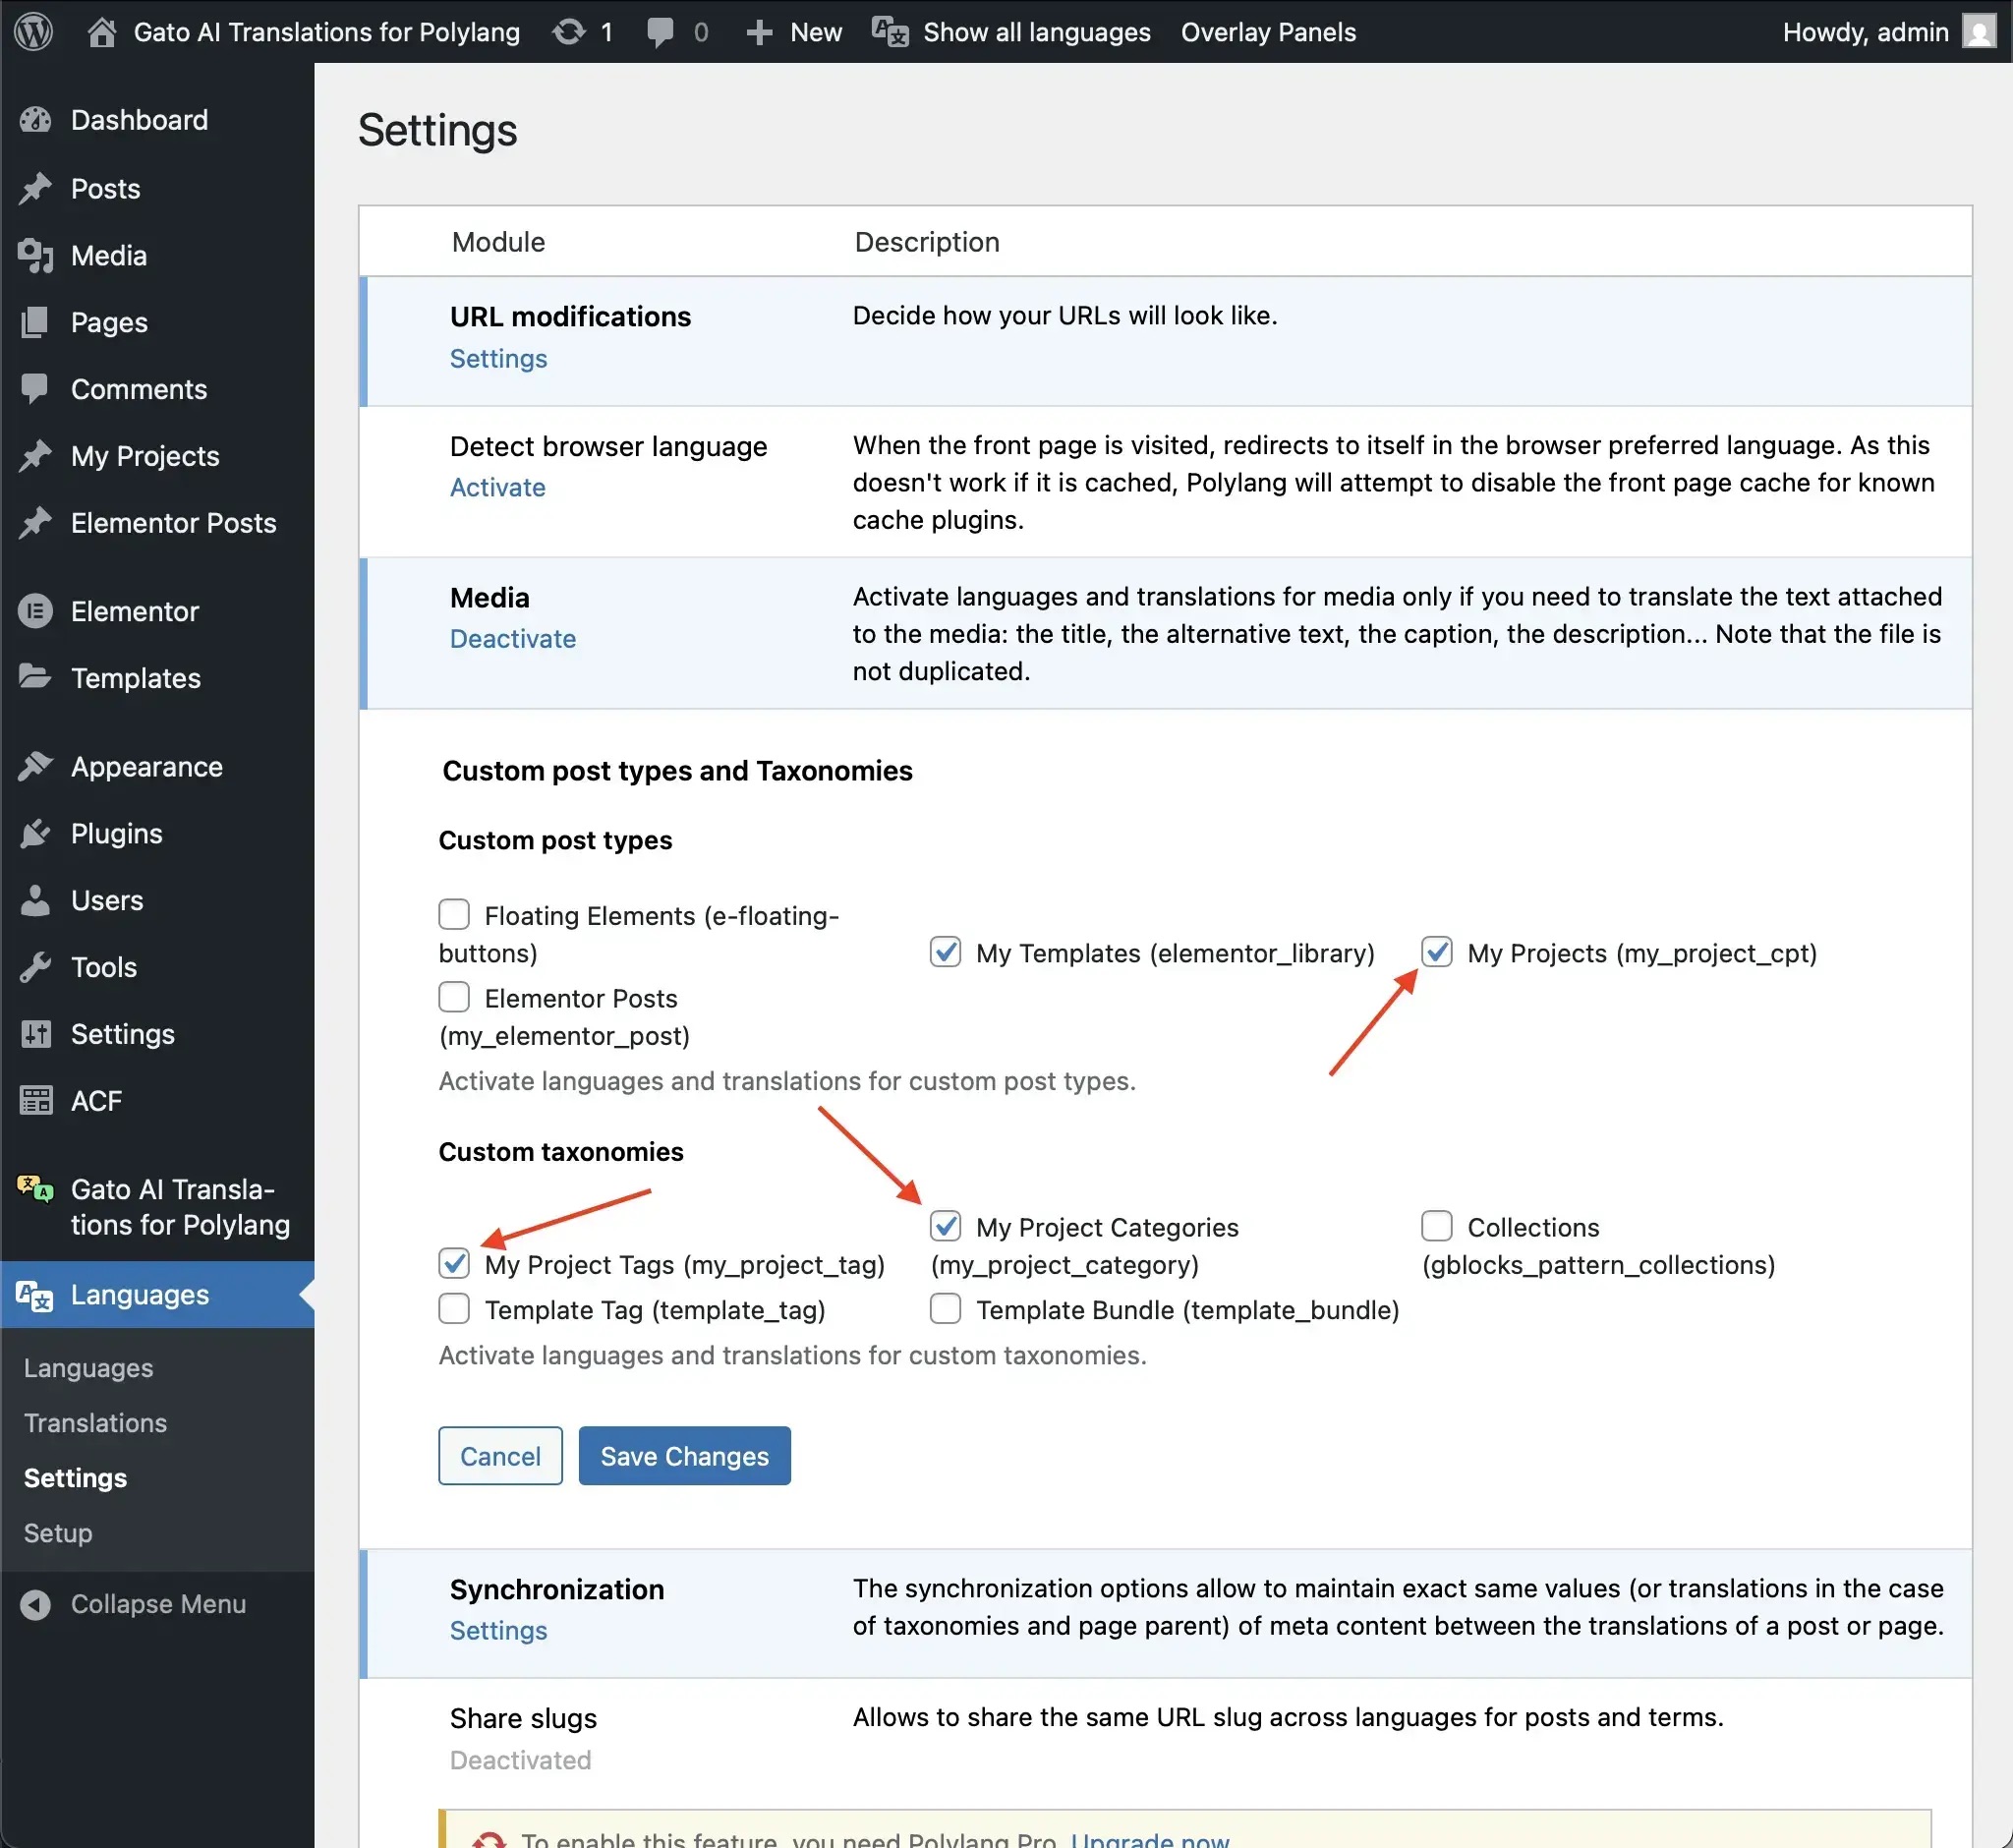The image size is (2013, 1848).
Task: Uncheck My Templates (elementor_library)
Action: [x=945, y=952]
